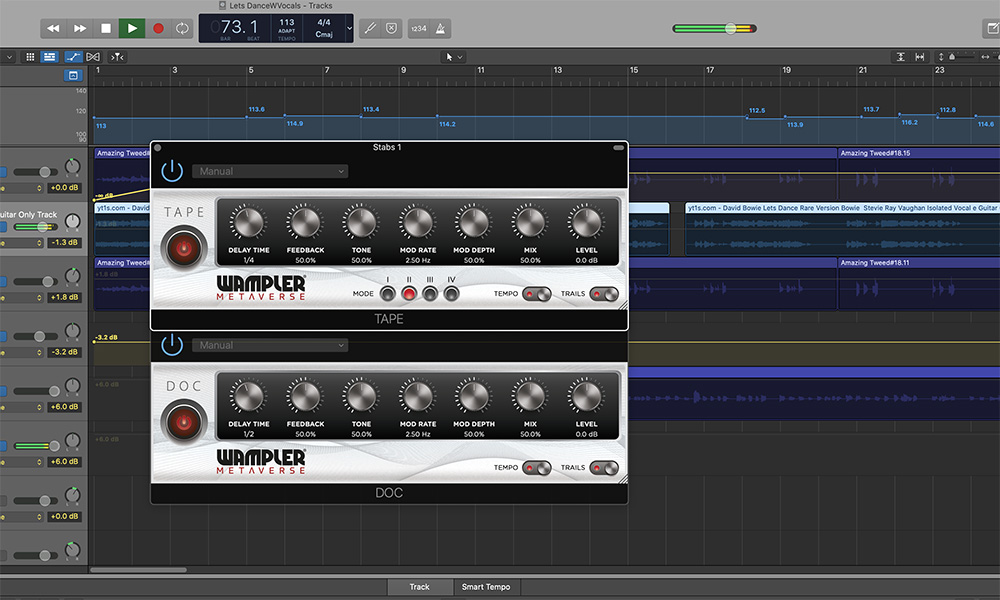Click the DOC Feedback knob
This screenshot has width=1000, height=600.
pyautogui.click(x=305, y=397)
